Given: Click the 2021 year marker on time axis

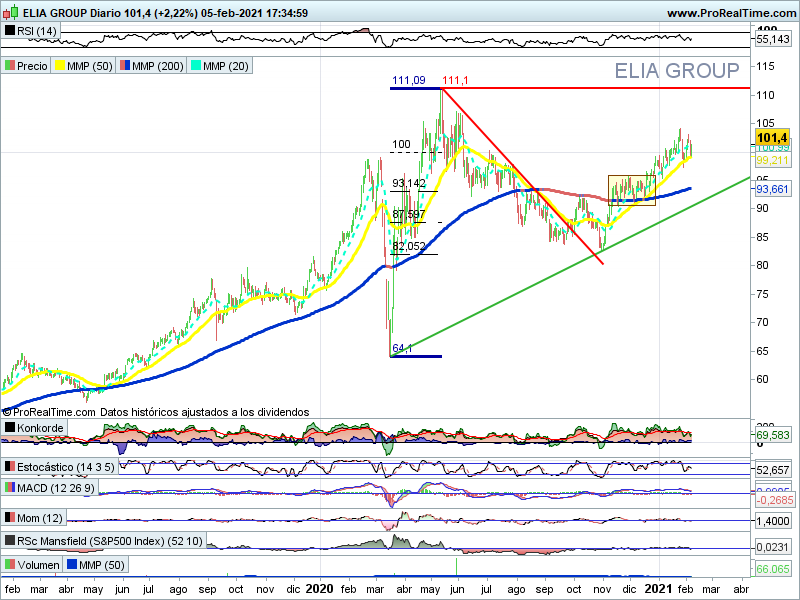Looking at the screenshot, I should click(659, 589).
